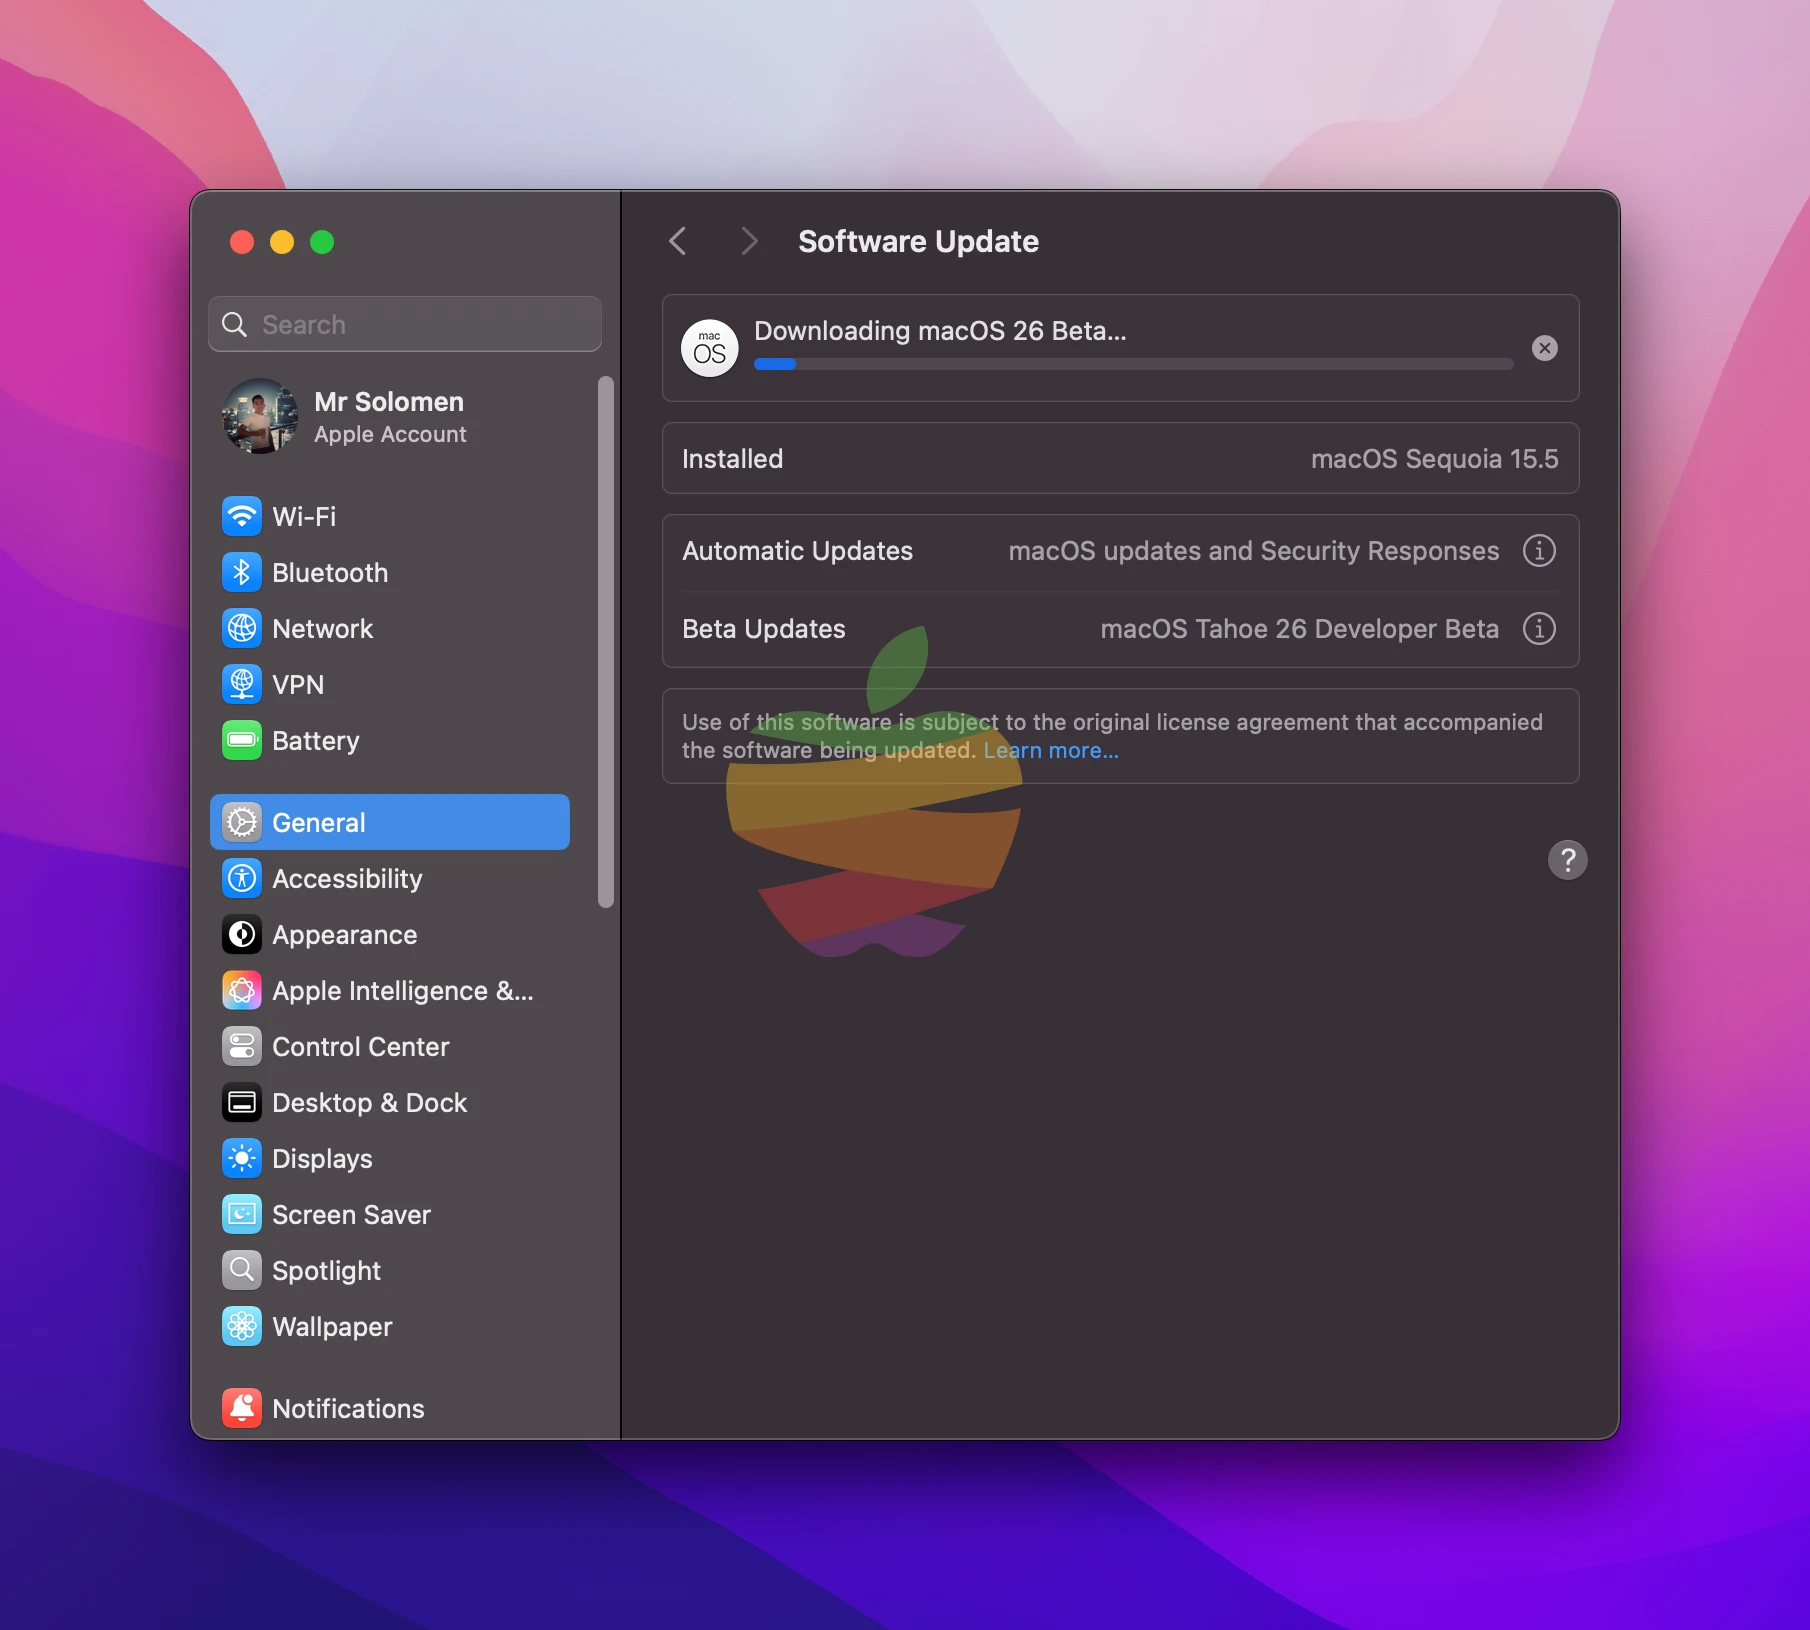Show Automatic Updates info button
1810x1630 pixels.
(x=1539, y=551)
